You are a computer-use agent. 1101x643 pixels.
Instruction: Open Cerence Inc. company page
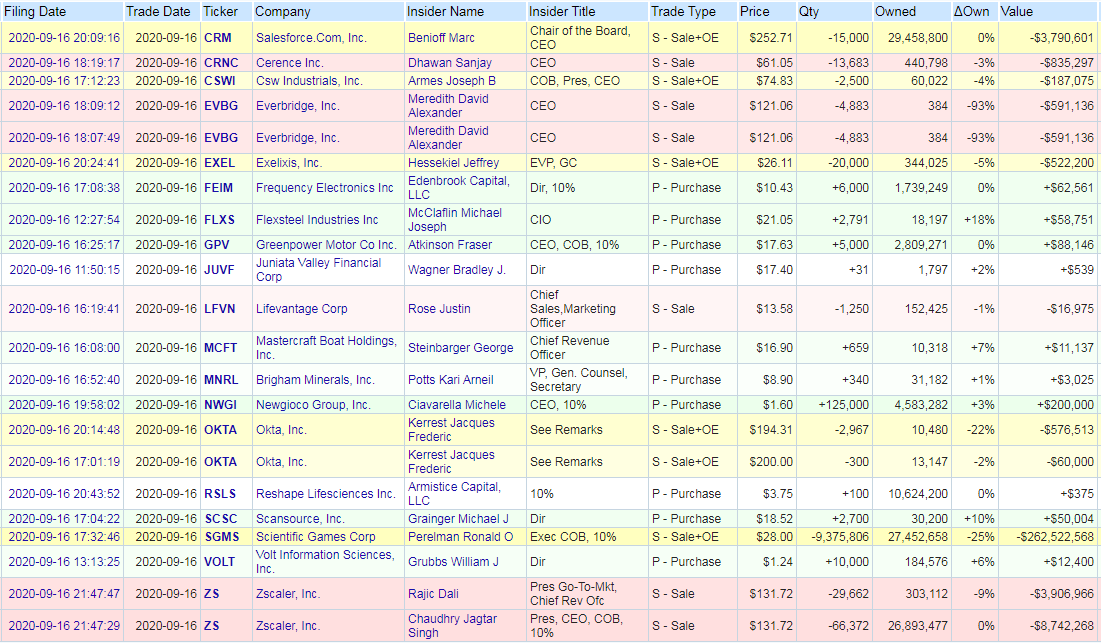(x=289, y=62)
